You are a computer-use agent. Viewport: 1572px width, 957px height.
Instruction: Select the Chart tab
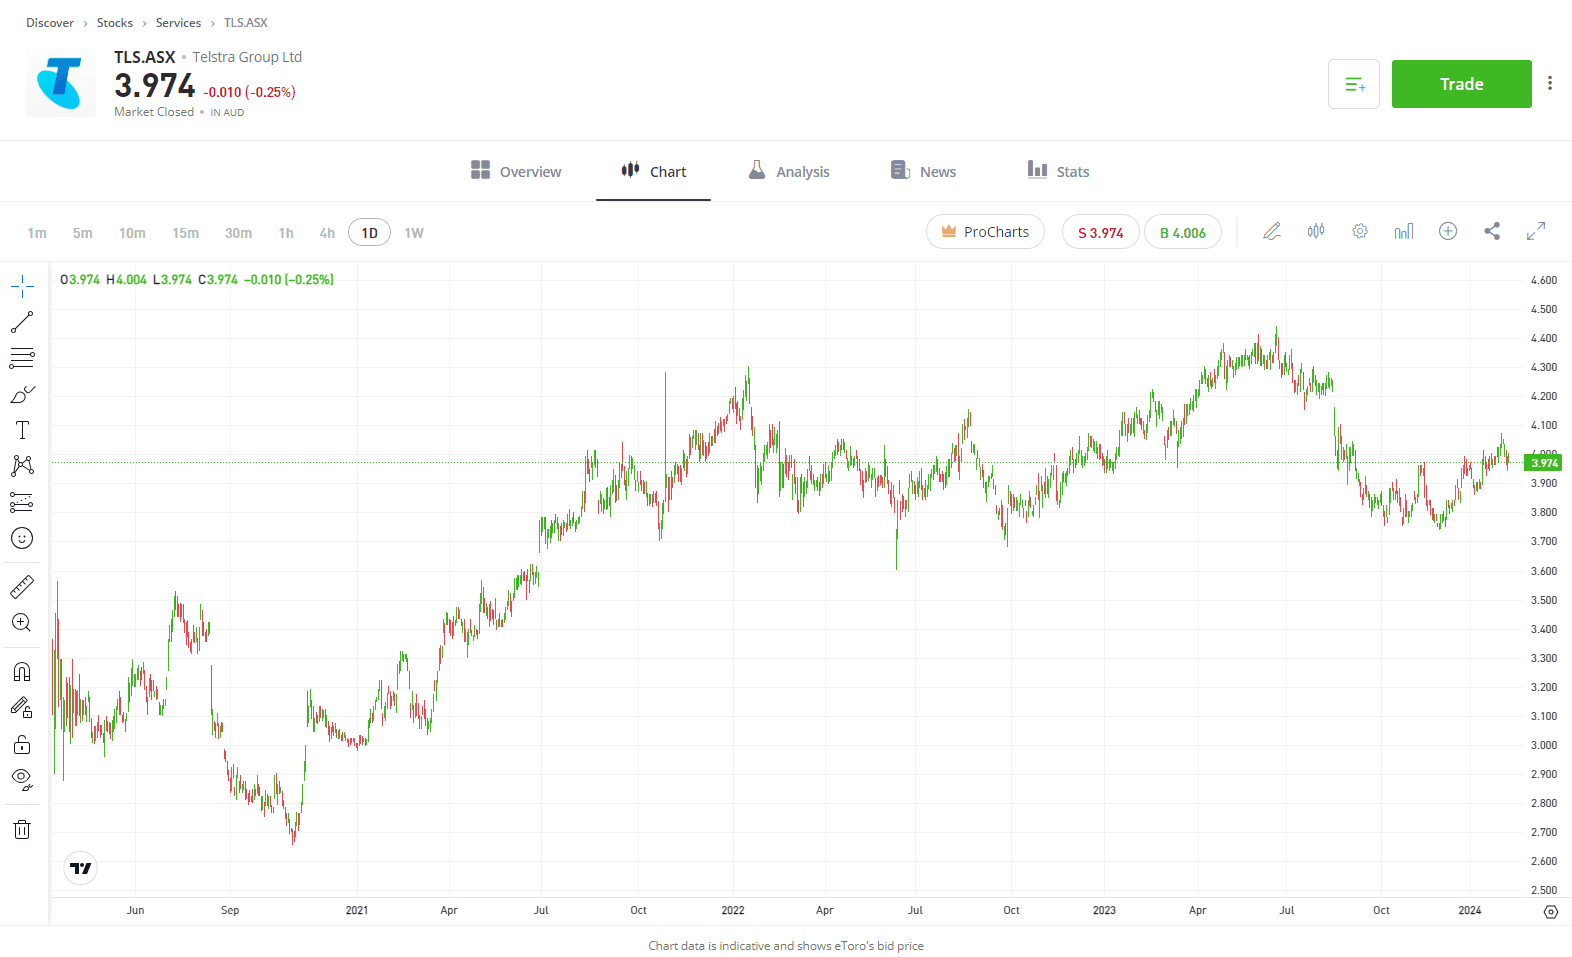(x=654, y=171)
